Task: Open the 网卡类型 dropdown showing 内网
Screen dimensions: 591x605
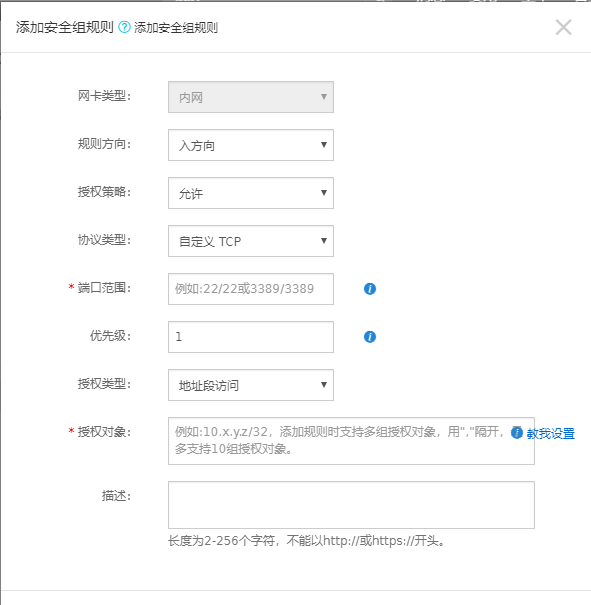Action: click(251, 97)
